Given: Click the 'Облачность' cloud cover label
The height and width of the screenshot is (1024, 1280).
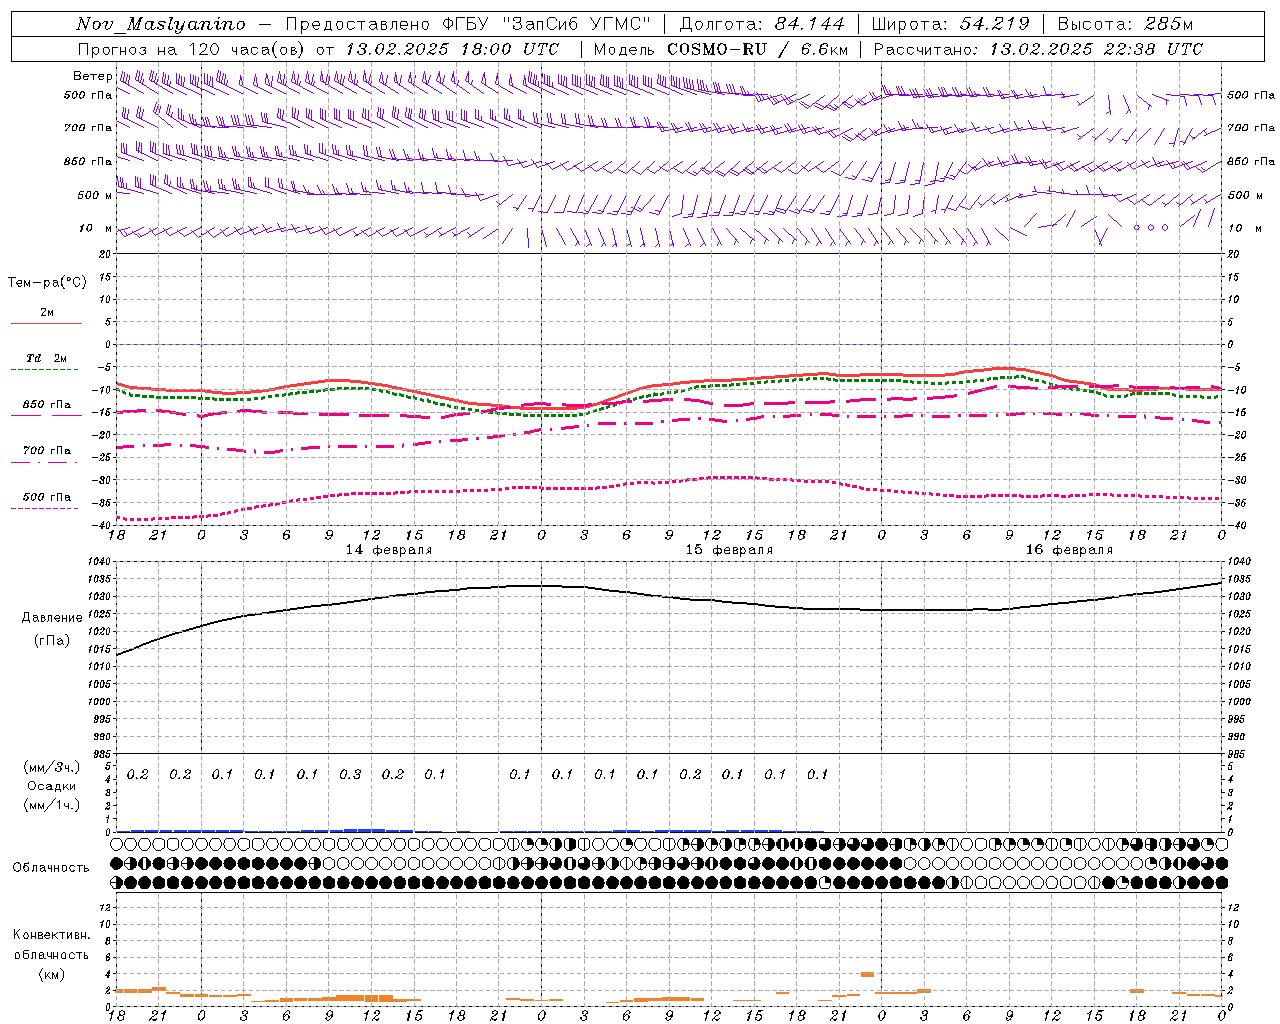Looking at the screenshot, I should pyautogui.click(x=51, y=868).
